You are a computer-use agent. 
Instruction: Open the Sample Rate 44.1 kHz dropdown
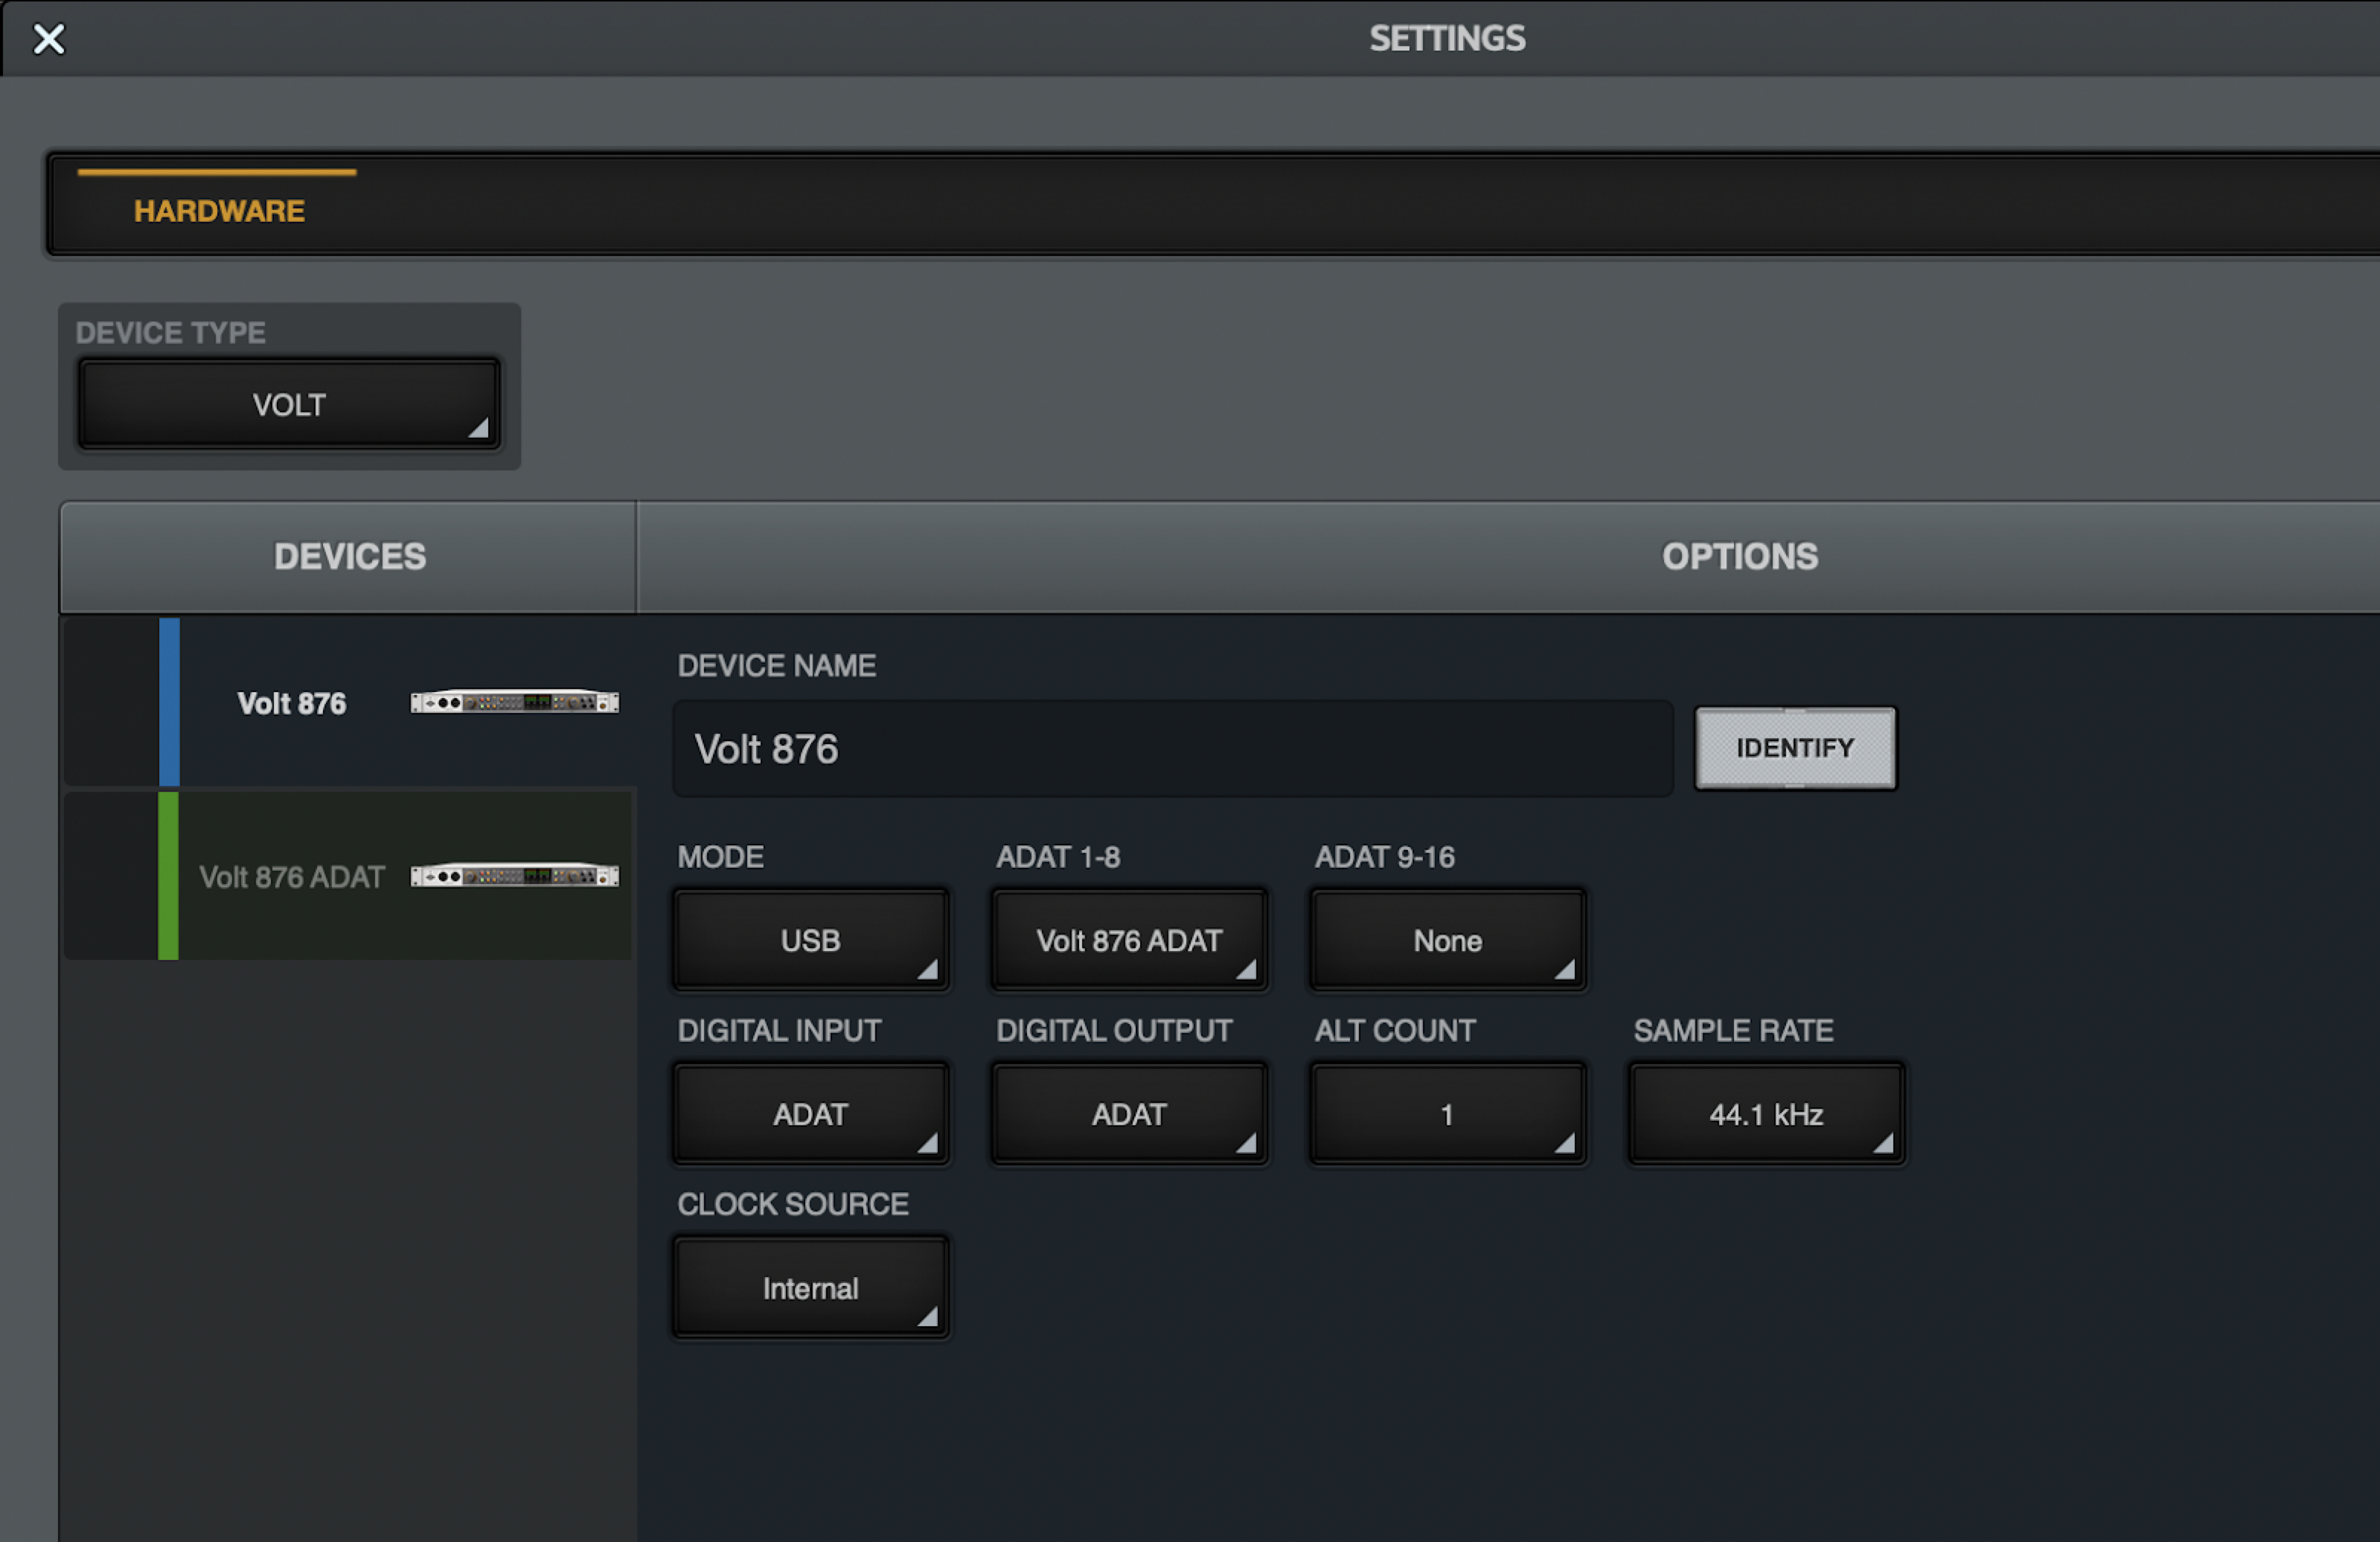tap(1766, 1114)
